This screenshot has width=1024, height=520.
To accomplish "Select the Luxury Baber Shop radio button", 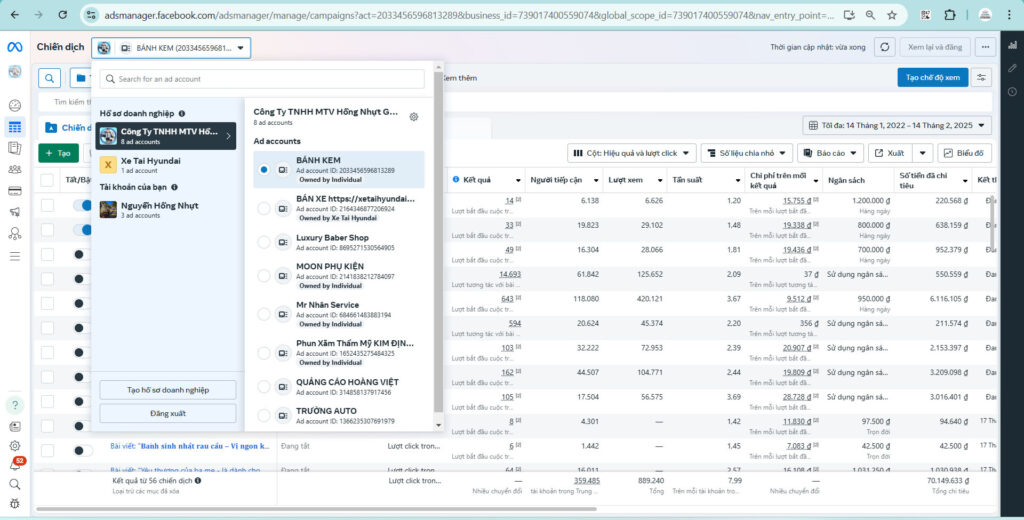I will pyautogui.click(x=264, y=242).
